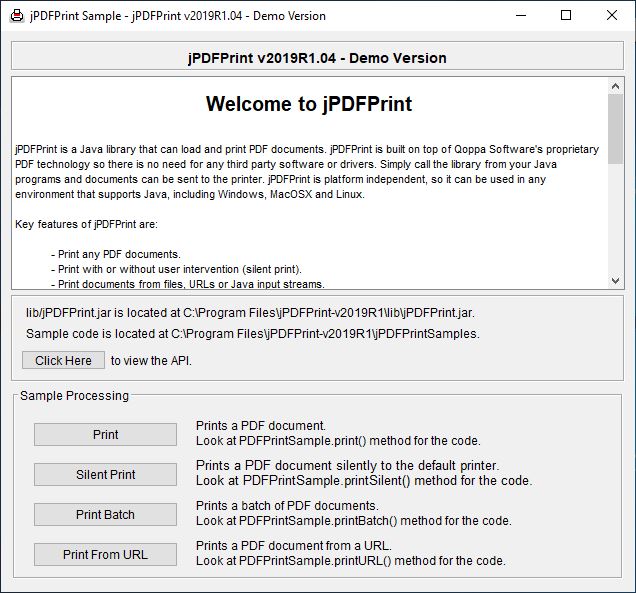Click text 'Key features of jPDFPrint are:'
636x593 pixels.
[x=86, y=224]
